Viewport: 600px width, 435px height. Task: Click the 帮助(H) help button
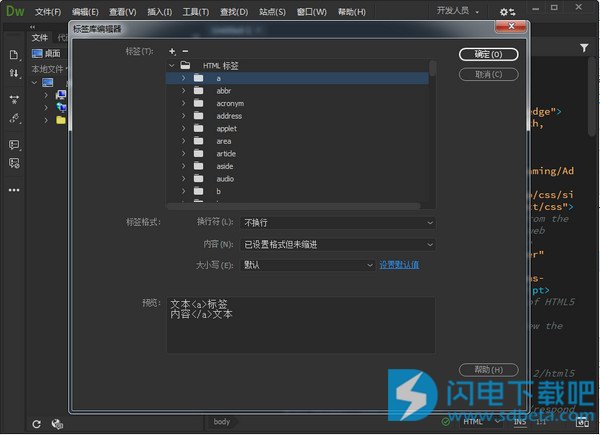coord(488,369)
